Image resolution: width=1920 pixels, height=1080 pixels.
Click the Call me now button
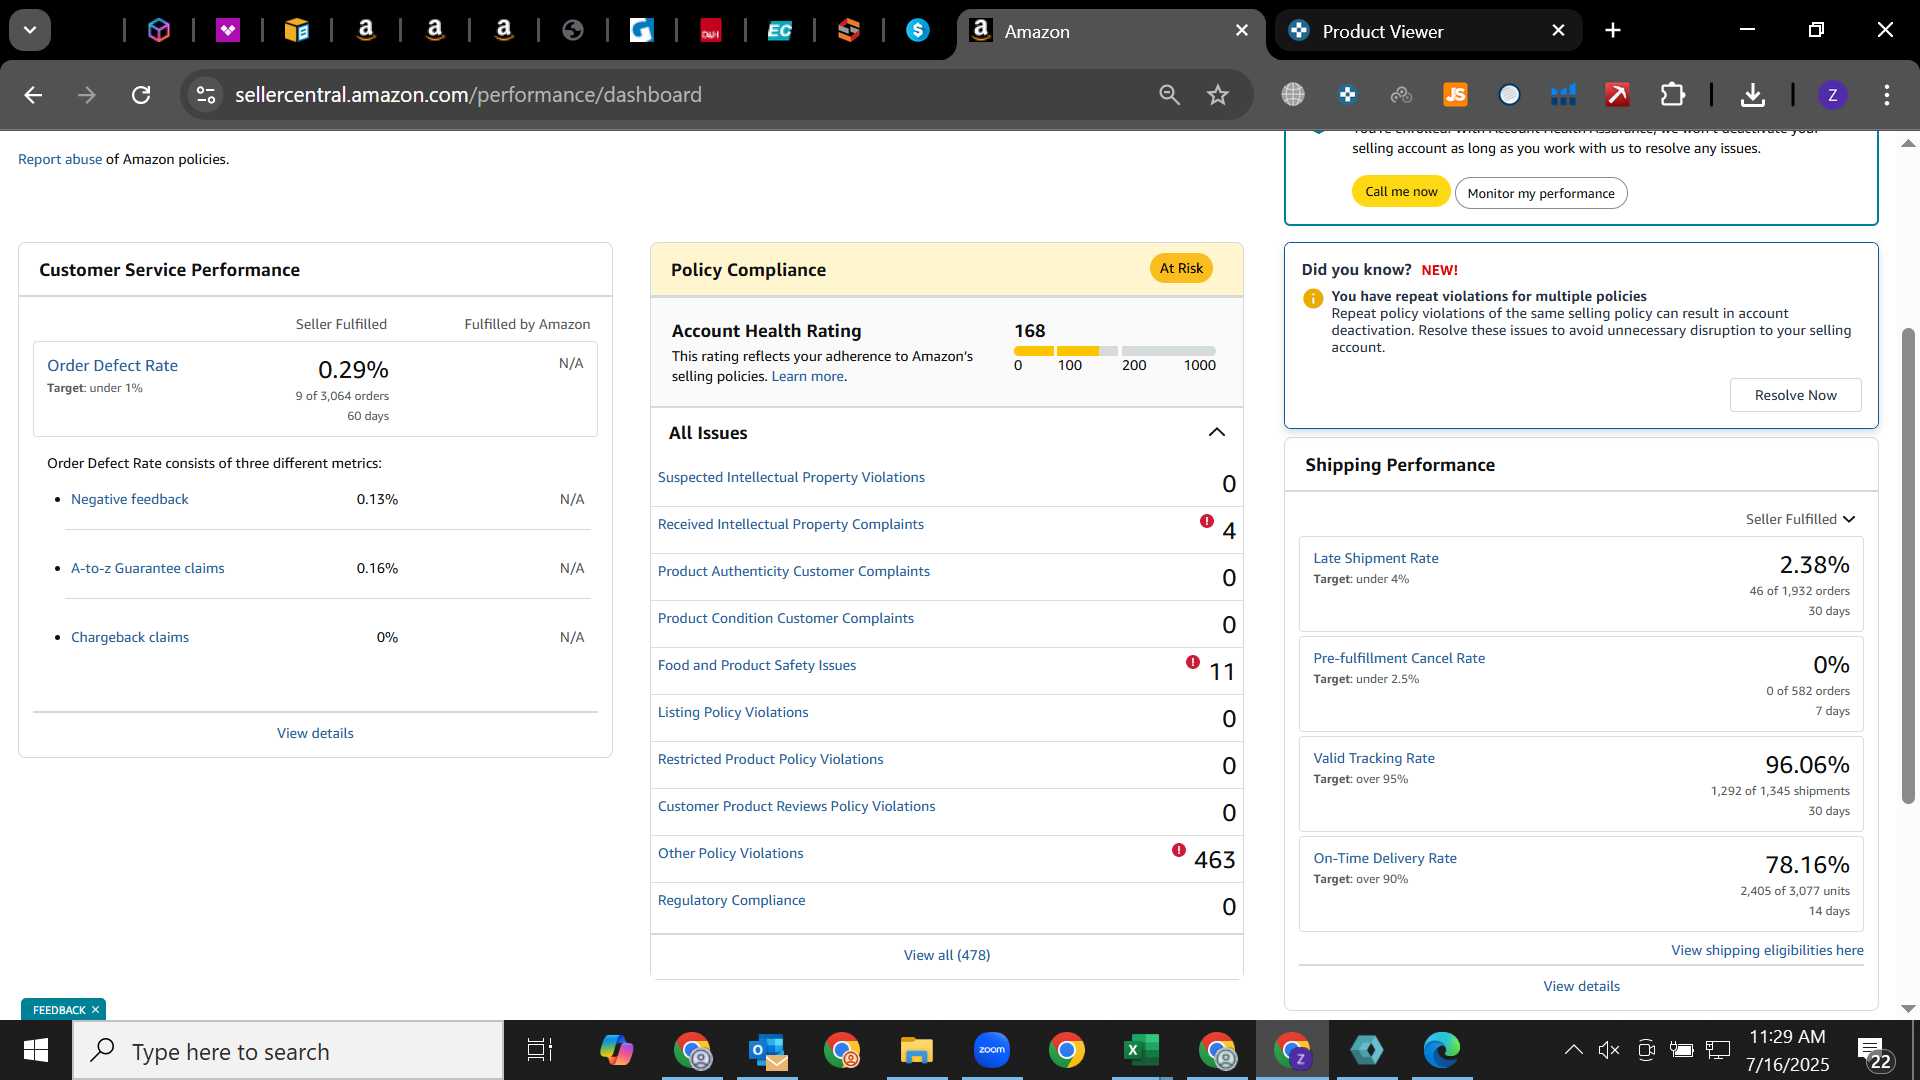click(x=1401, y=192)
